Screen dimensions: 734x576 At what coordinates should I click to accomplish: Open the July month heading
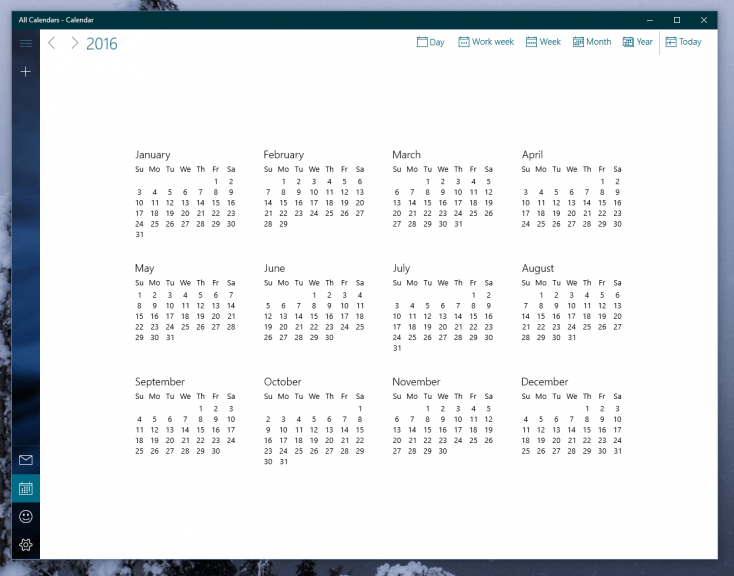[x=401, y=268]
